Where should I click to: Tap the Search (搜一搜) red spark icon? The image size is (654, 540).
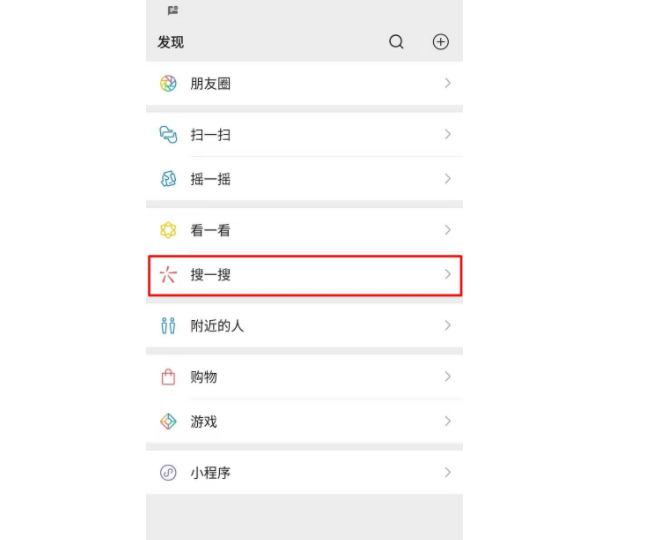click(x=168, y=274)
